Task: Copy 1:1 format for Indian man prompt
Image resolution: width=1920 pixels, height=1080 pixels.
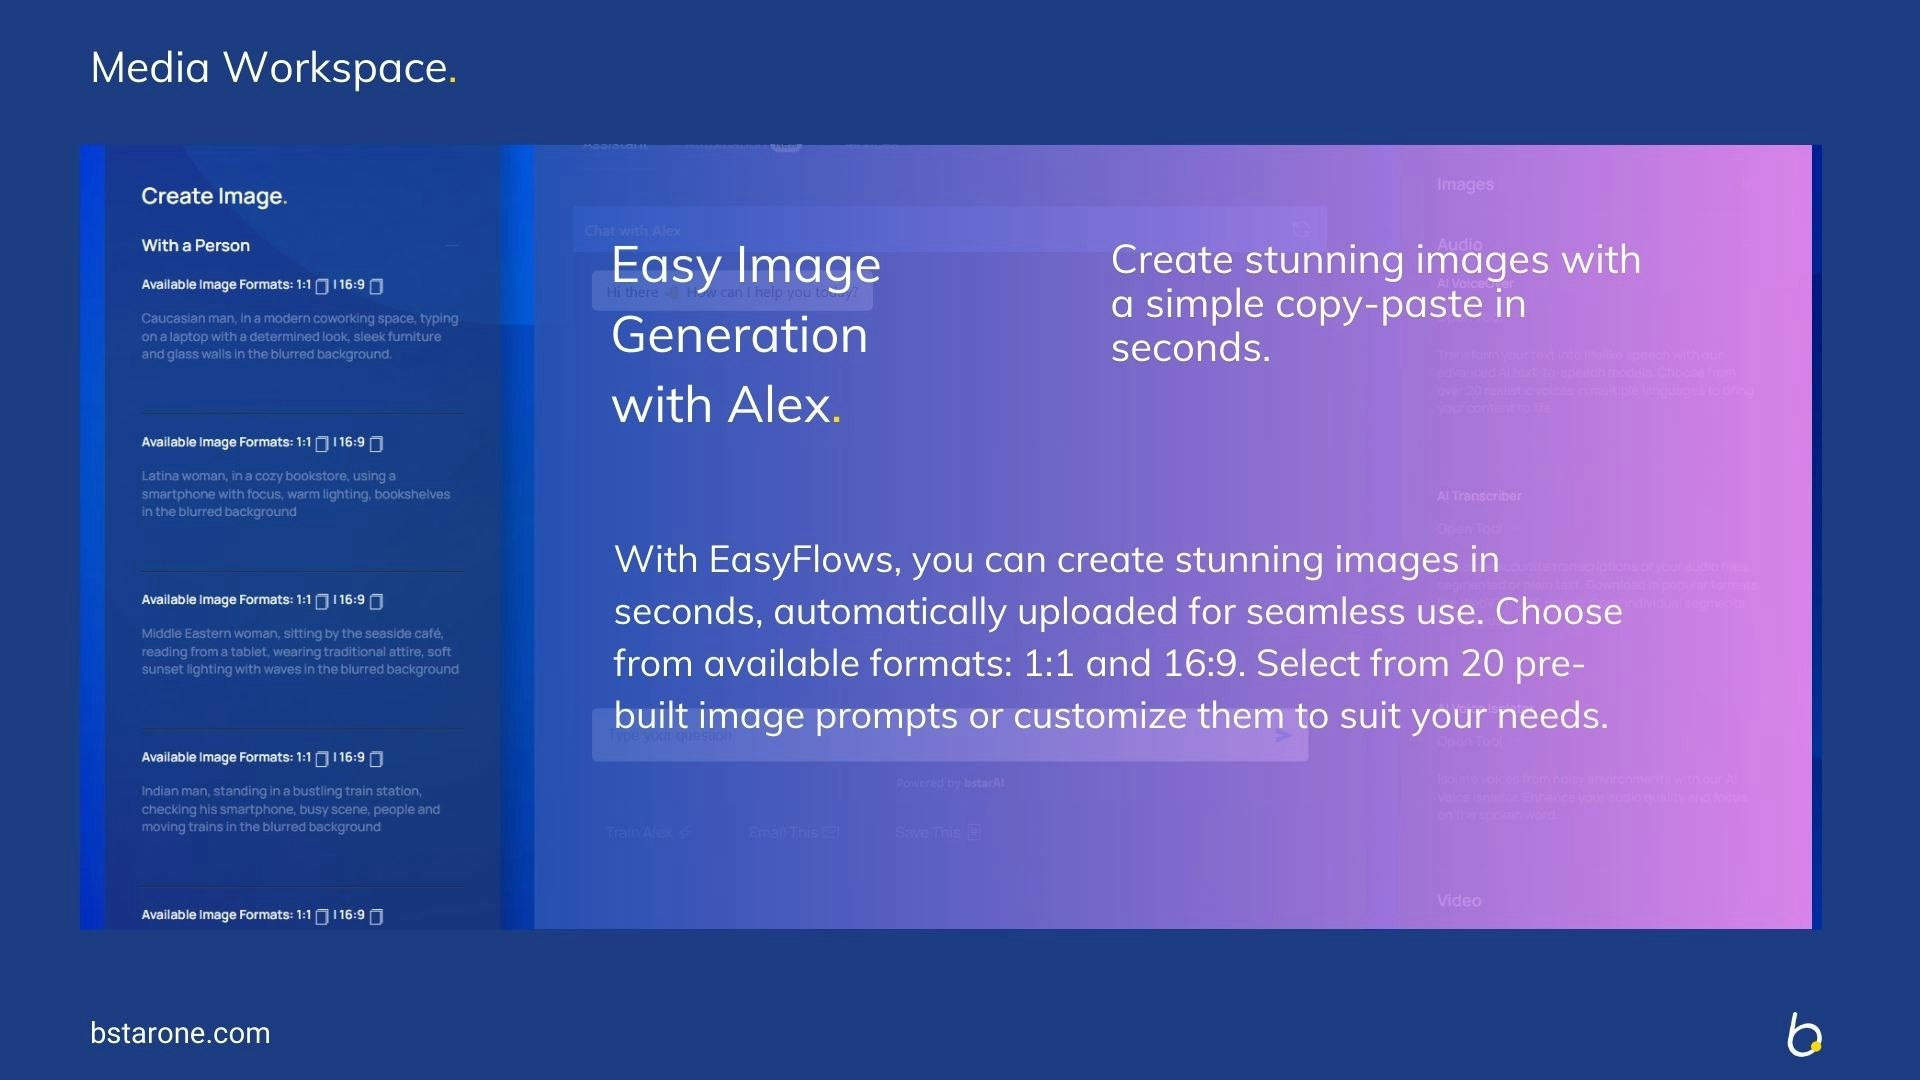Action: [x=322, y=759]
